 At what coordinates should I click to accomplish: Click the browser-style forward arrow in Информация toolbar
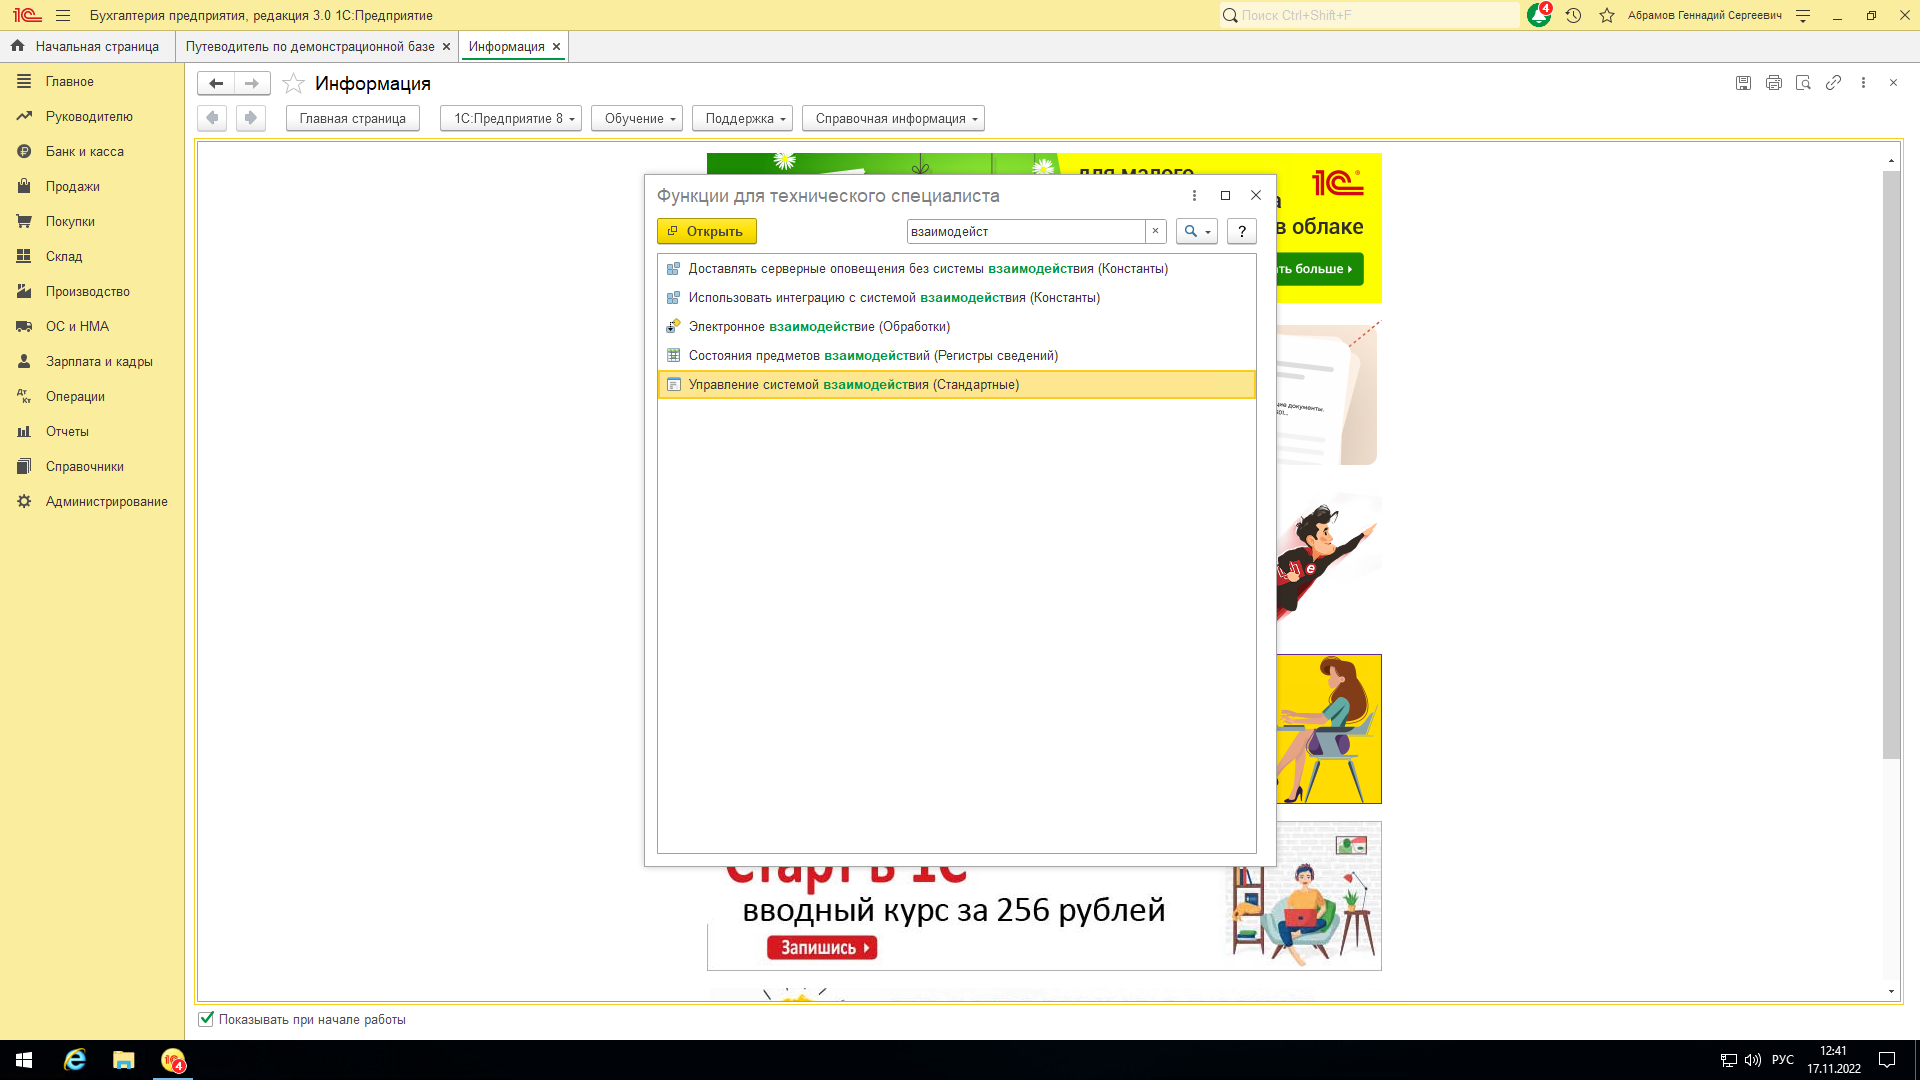pos(251,118)
